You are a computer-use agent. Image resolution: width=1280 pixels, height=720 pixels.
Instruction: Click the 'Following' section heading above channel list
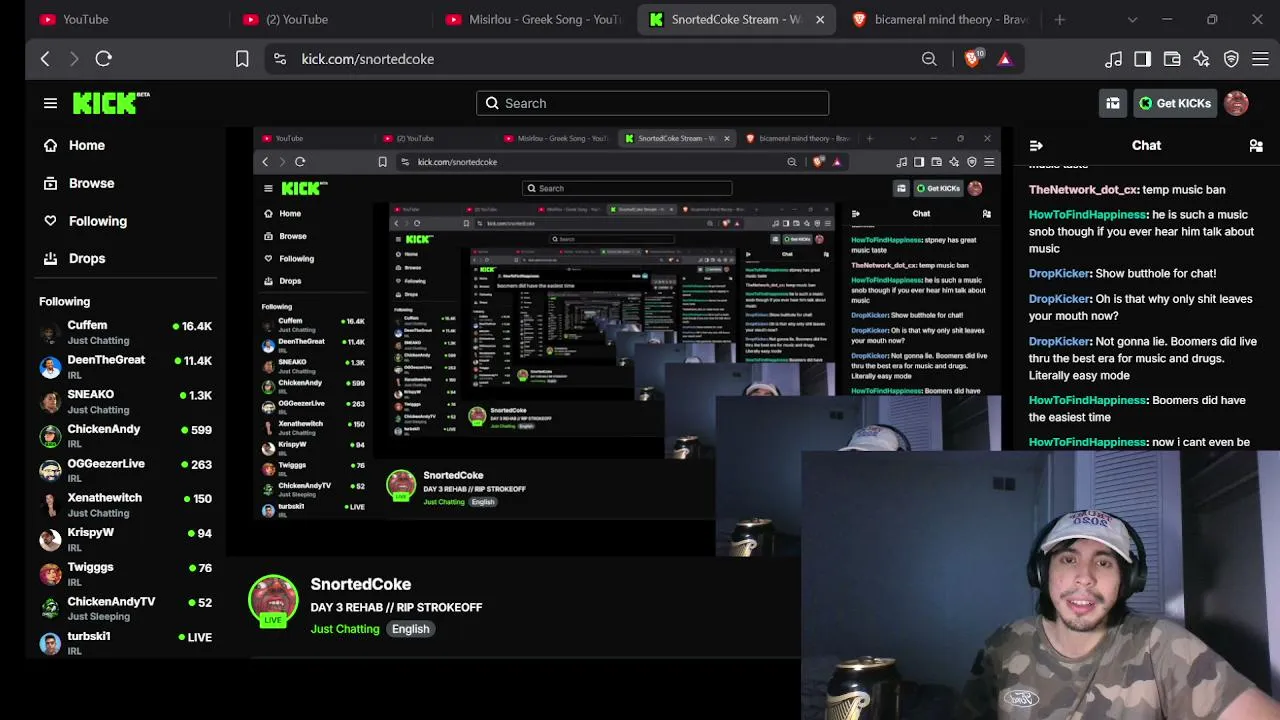[x=65, y=301]
